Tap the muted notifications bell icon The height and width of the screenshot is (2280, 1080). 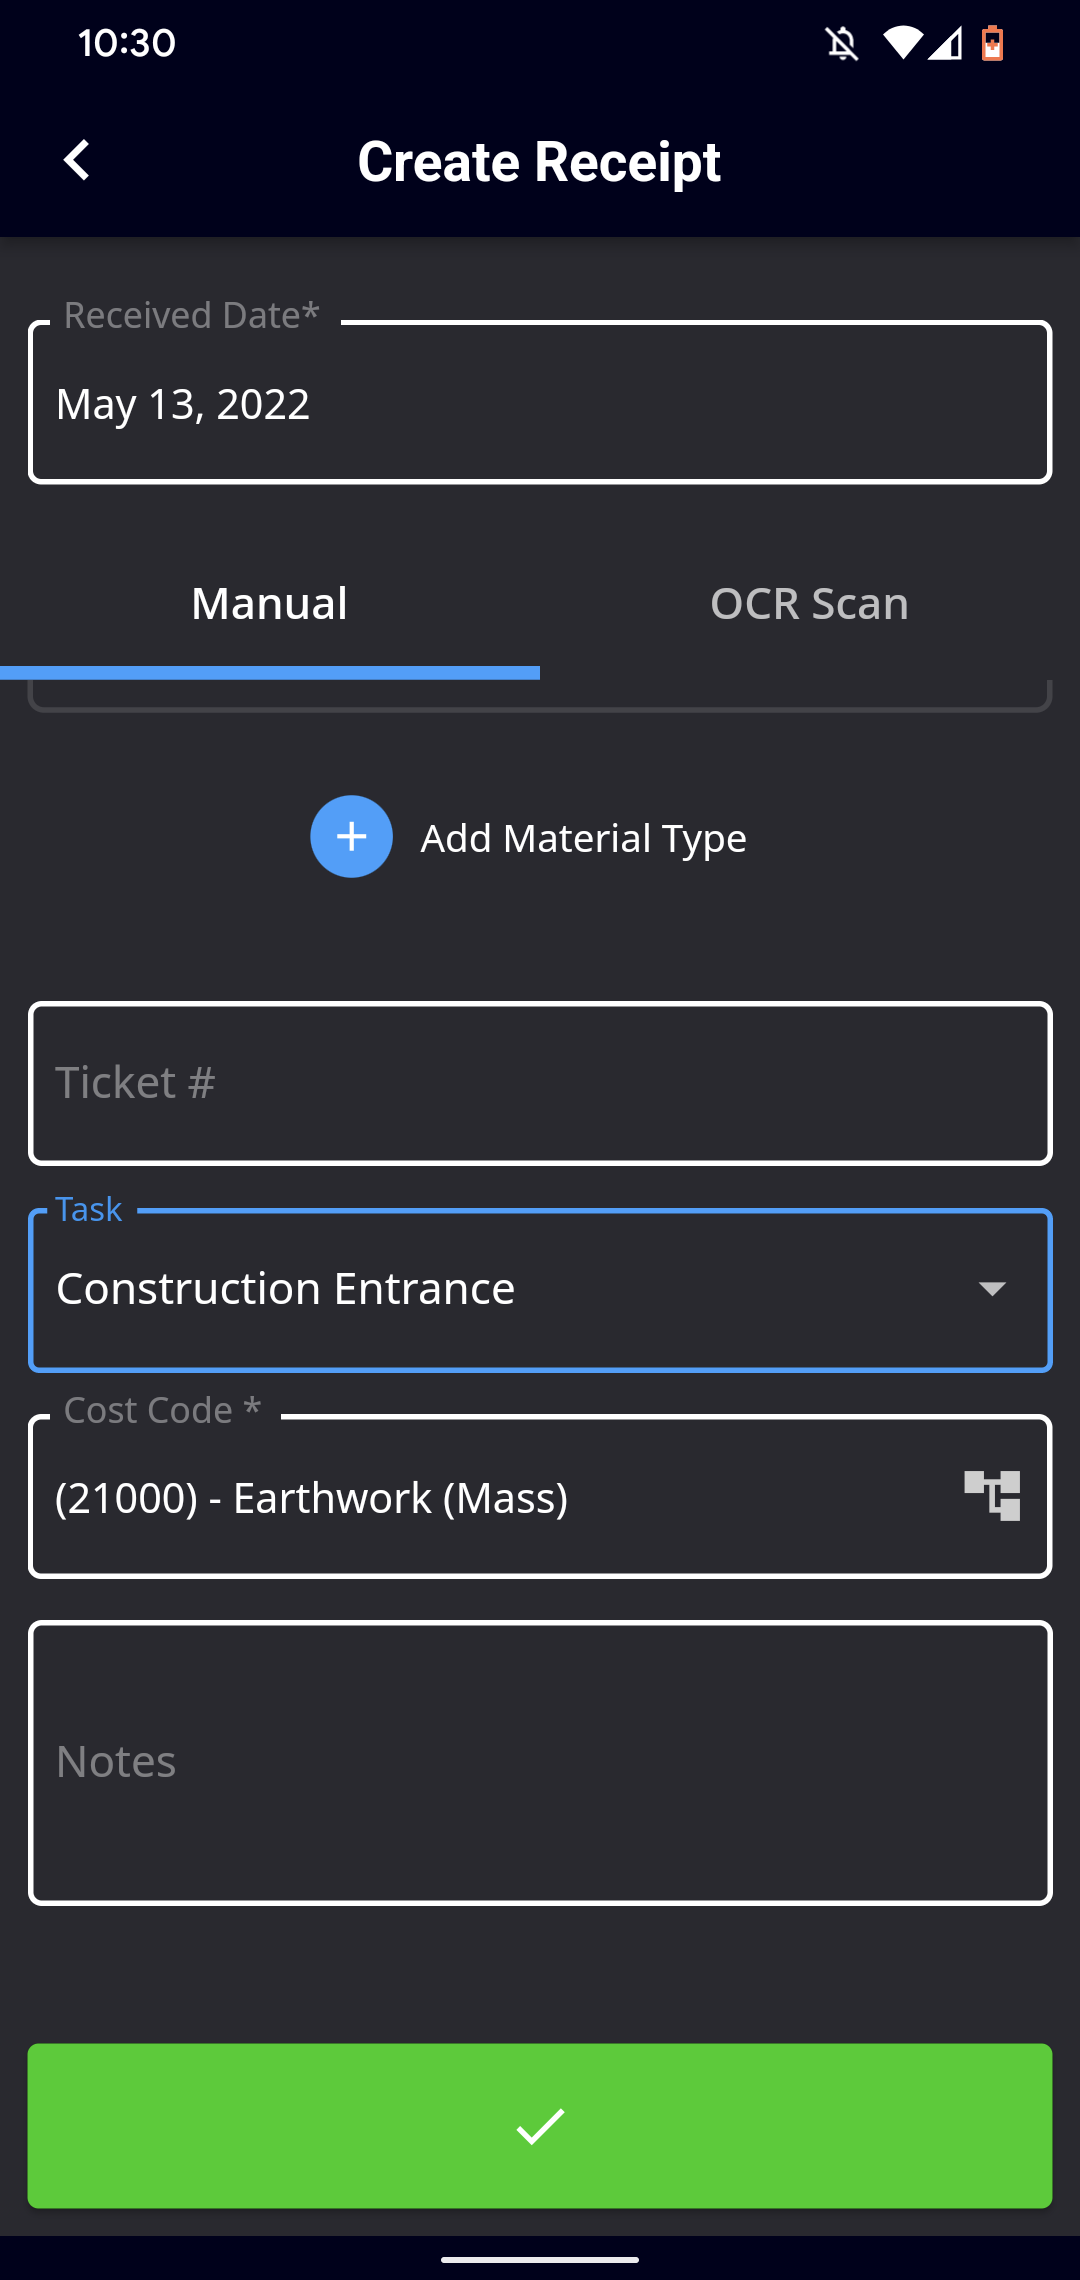pyautogui.click(x=842, y=44)
